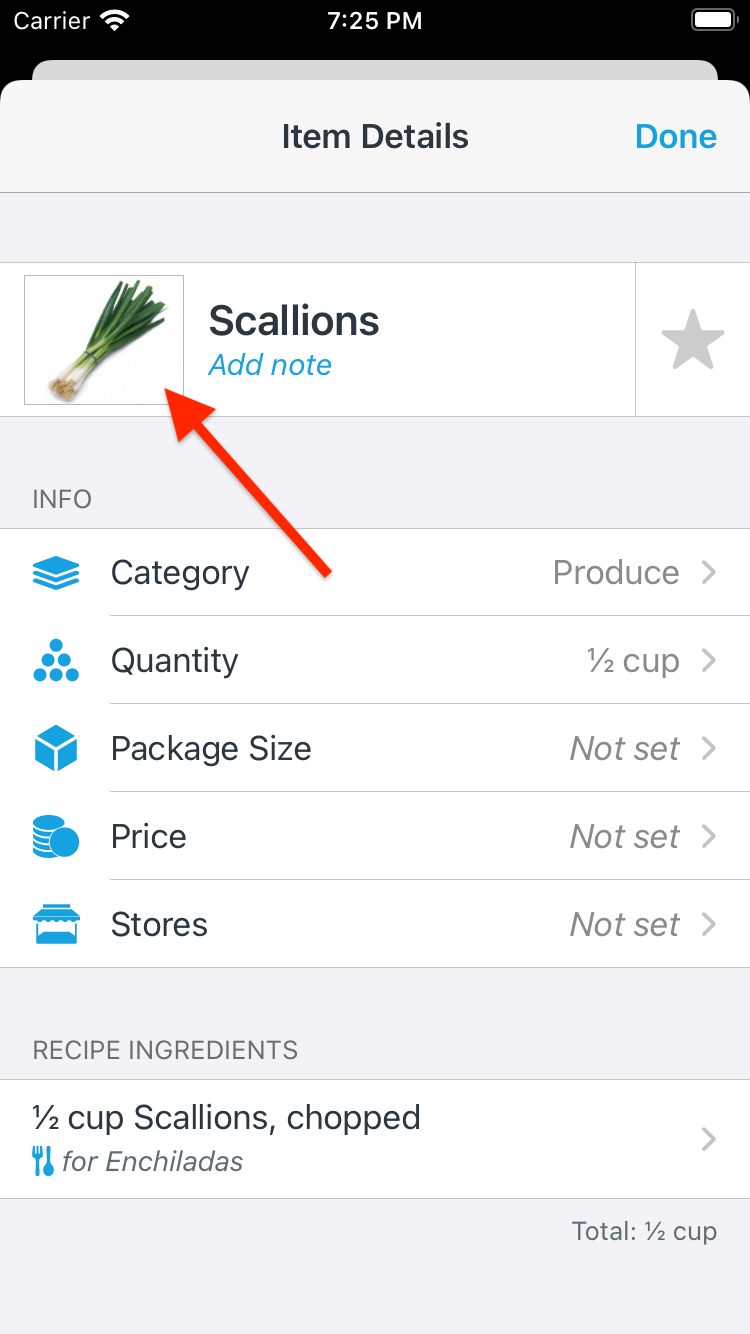Toggle the favorite star for Scallions

point(692,340)
